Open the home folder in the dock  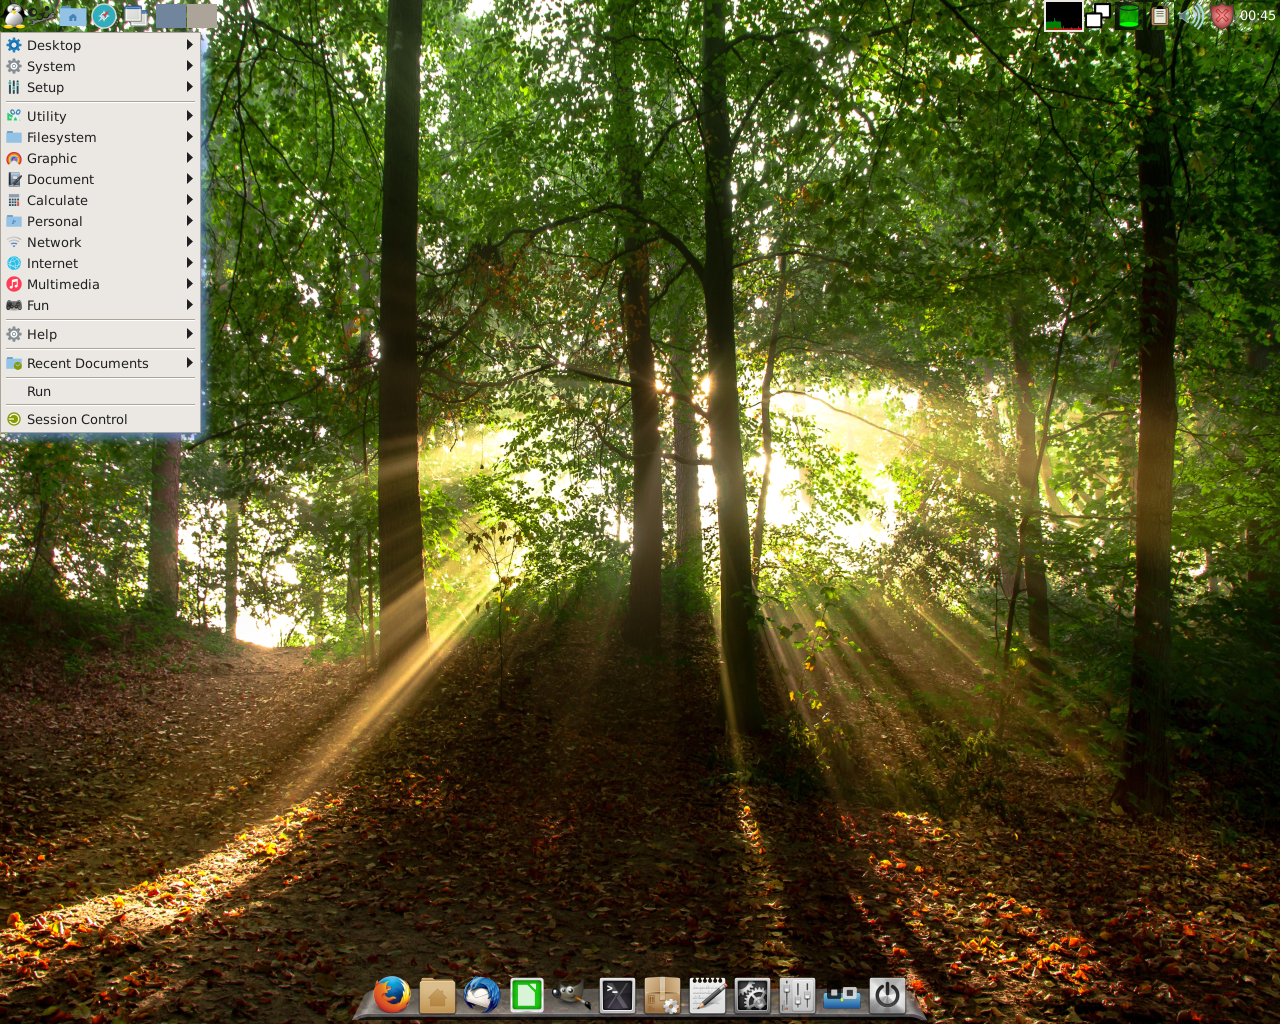(437, 995)
